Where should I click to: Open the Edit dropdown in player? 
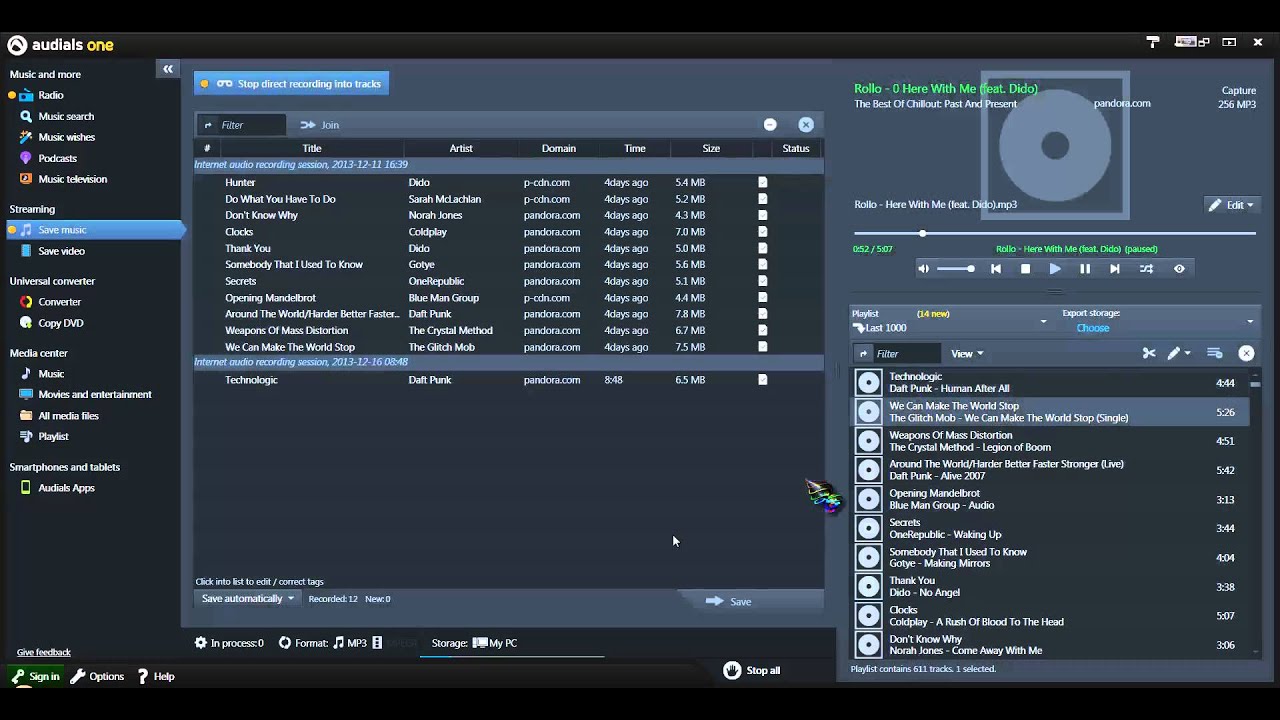point(1231,205)
